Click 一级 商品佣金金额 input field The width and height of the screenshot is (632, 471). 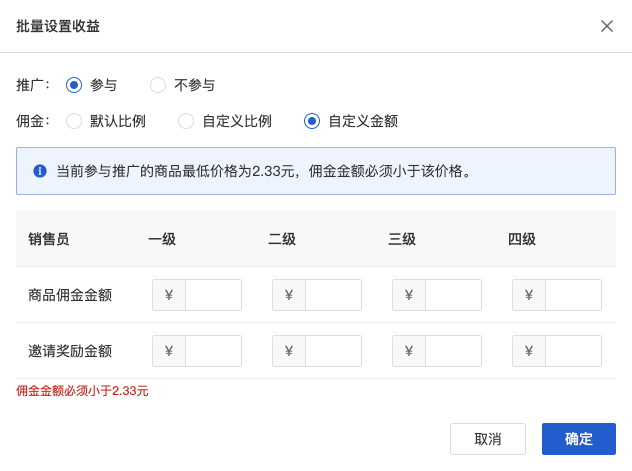pos(213,295)
